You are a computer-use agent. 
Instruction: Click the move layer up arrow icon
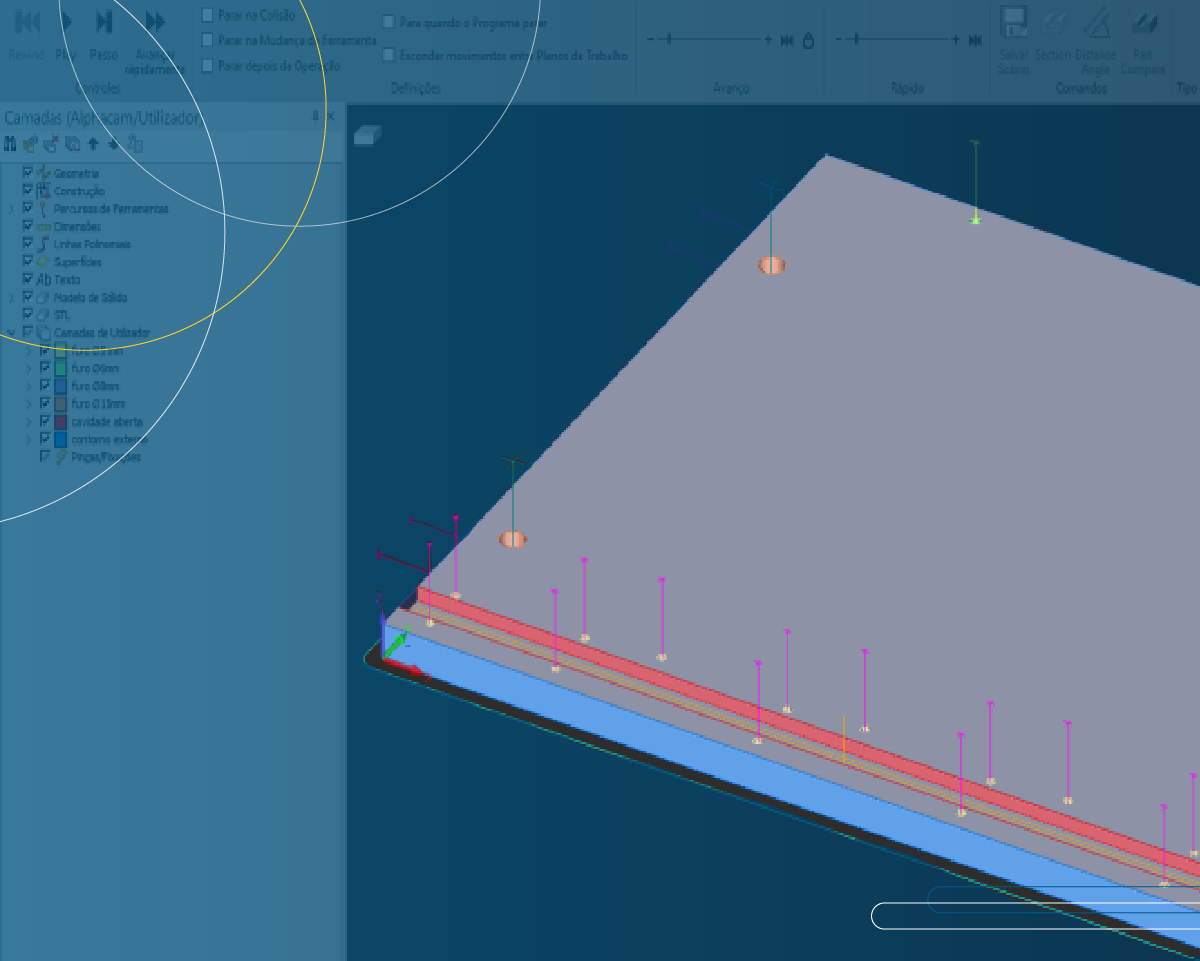[93, 144]
